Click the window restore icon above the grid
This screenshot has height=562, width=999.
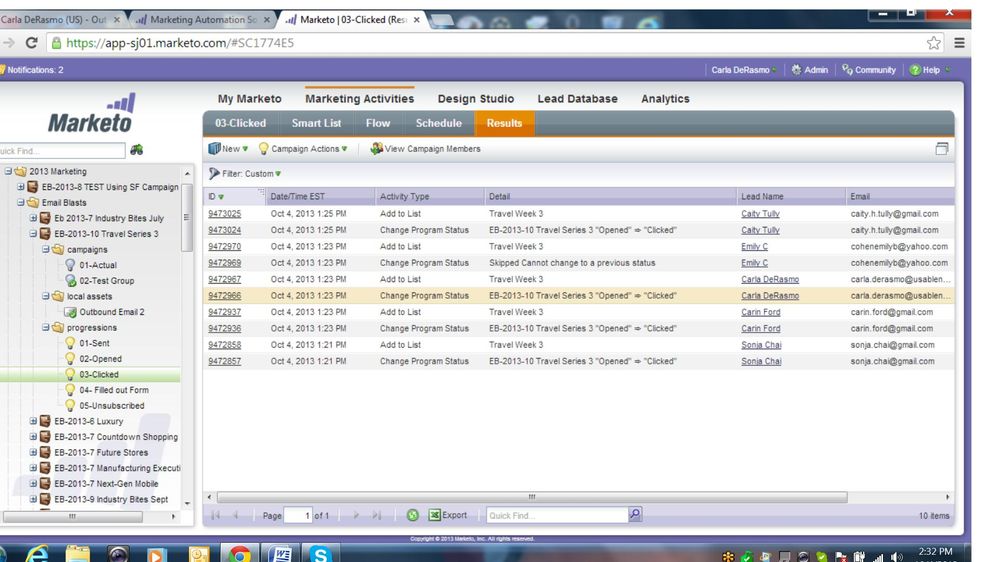pyautogui.click(x=941, y=149)
